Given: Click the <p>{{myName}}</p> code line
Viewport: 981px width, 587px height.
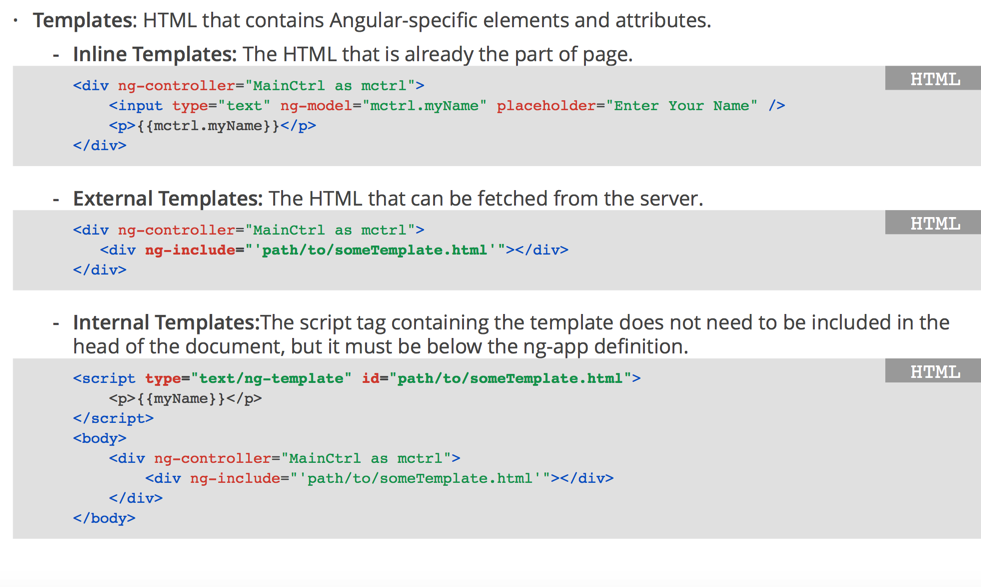Looking at the screenshot, I should pos(185,399).
